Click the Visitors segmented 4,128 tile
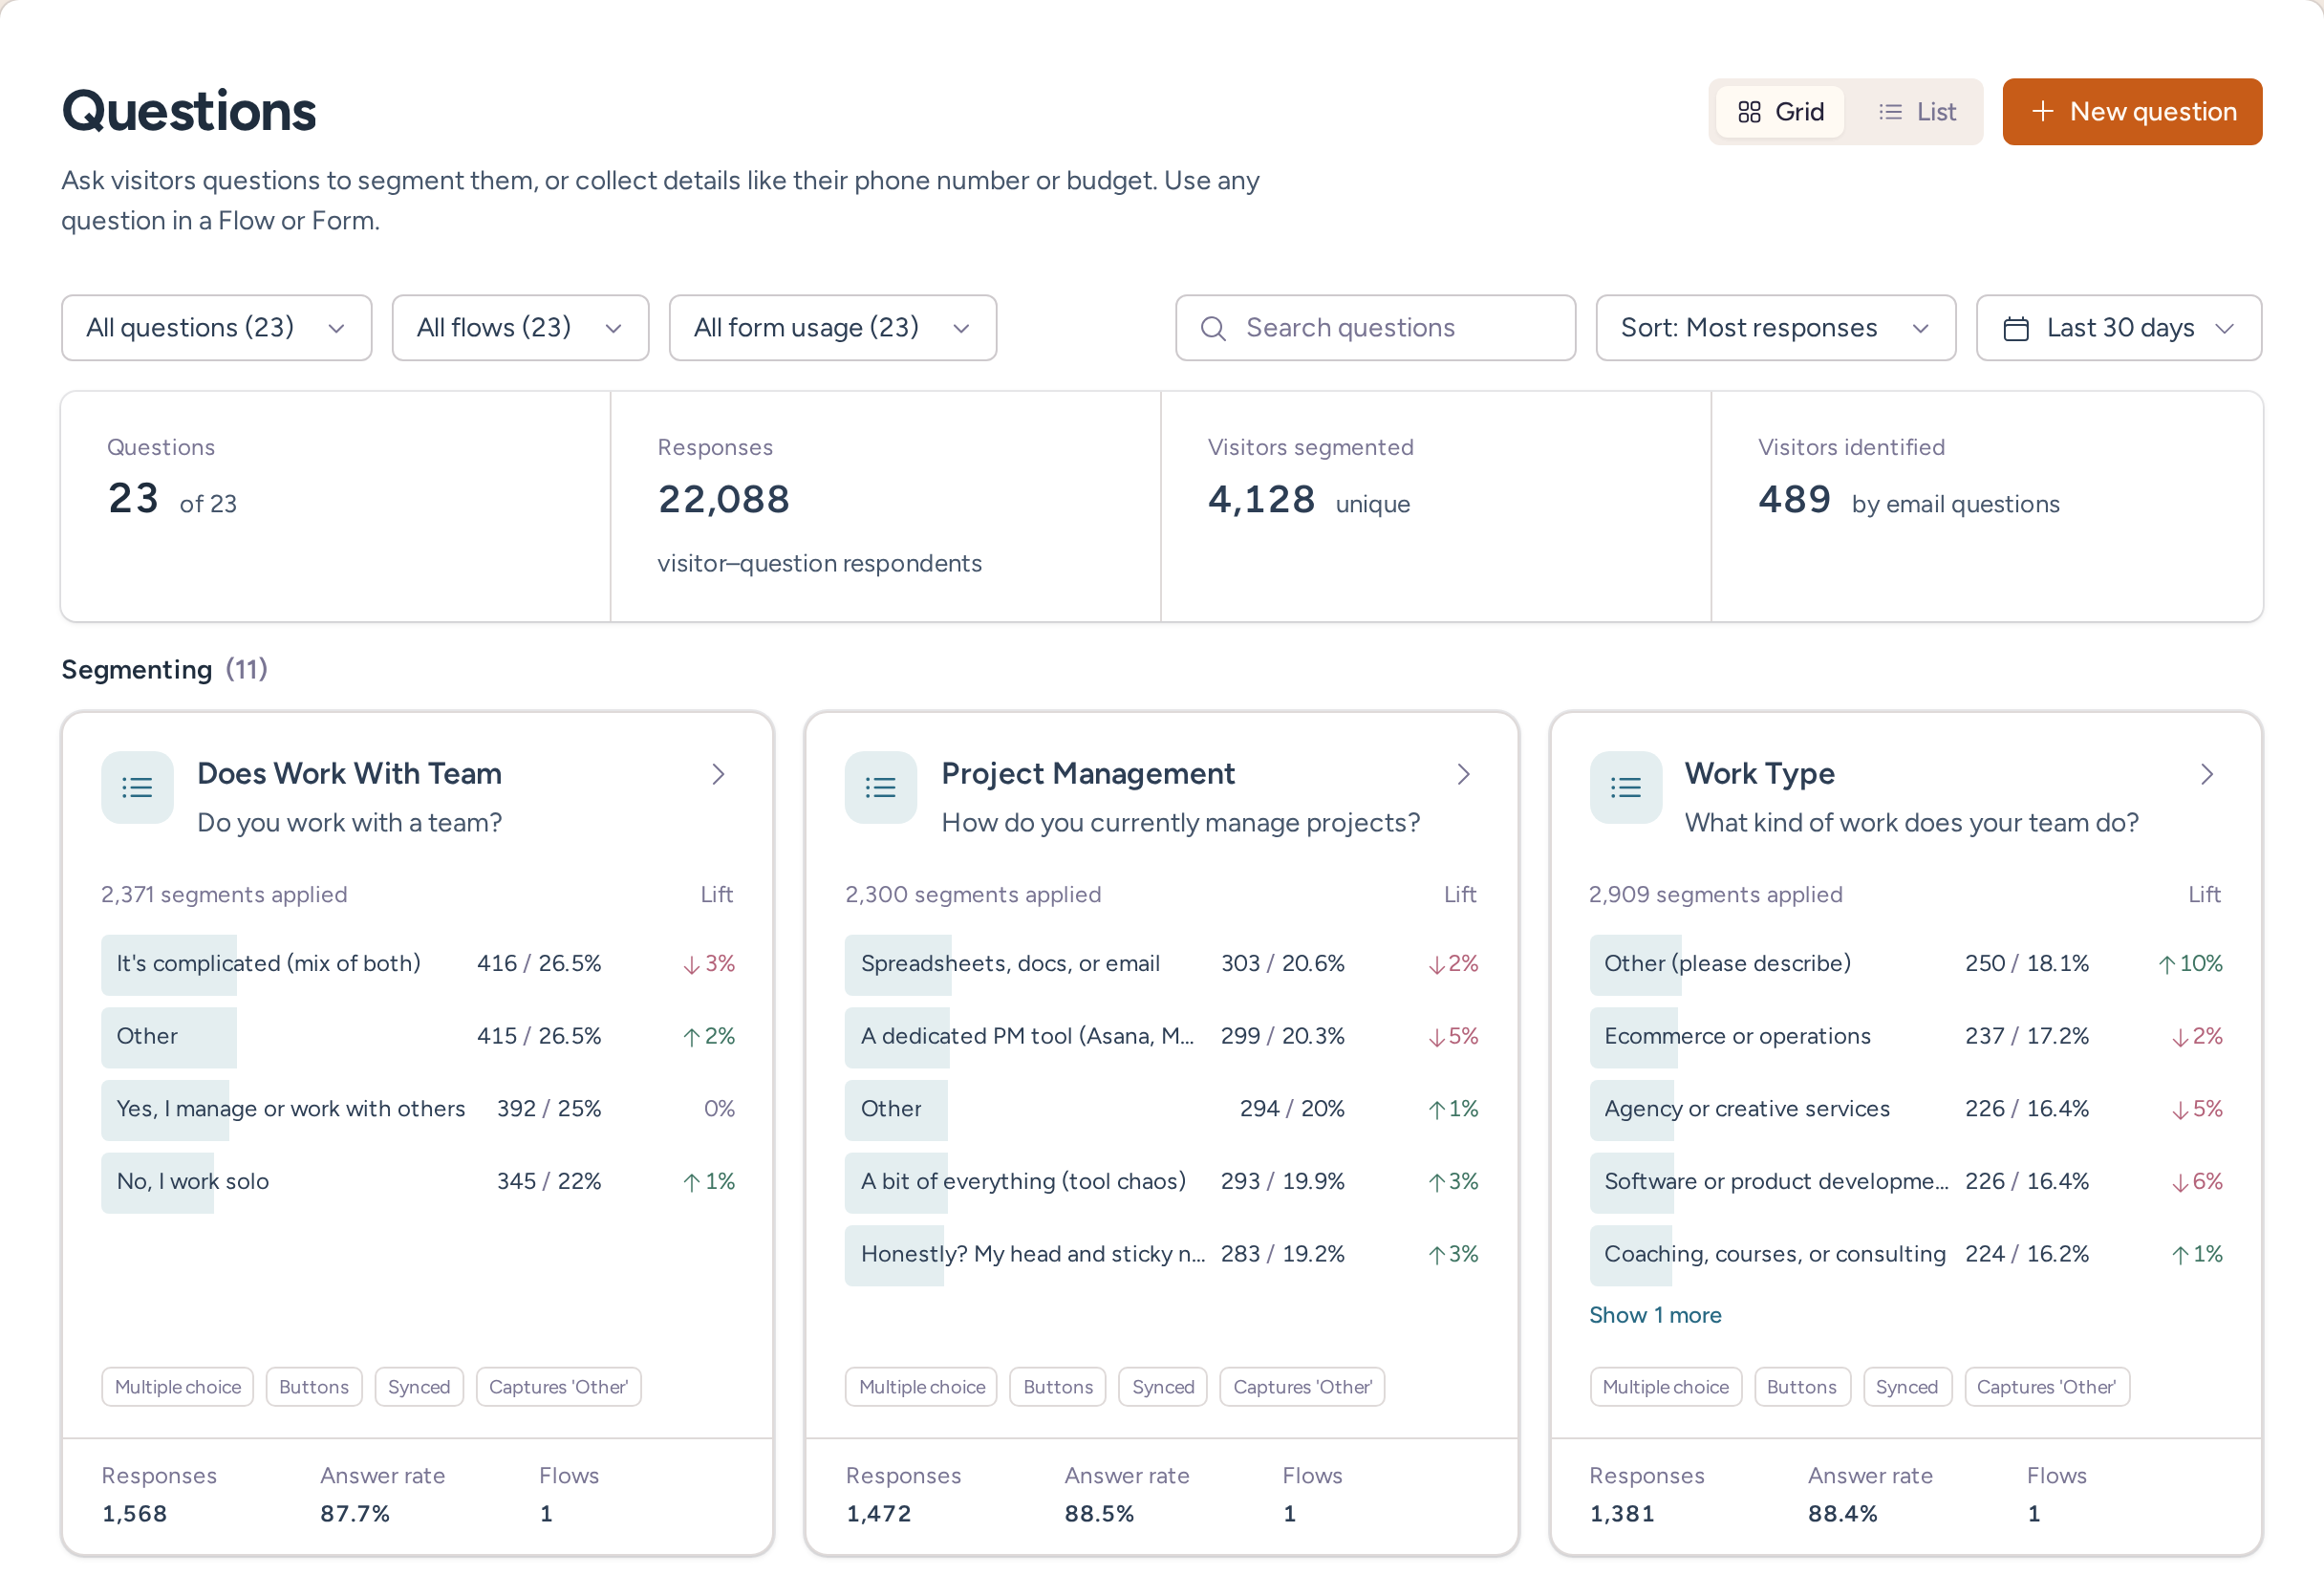This screenshot has width=2324, height=1575. 1436,506
